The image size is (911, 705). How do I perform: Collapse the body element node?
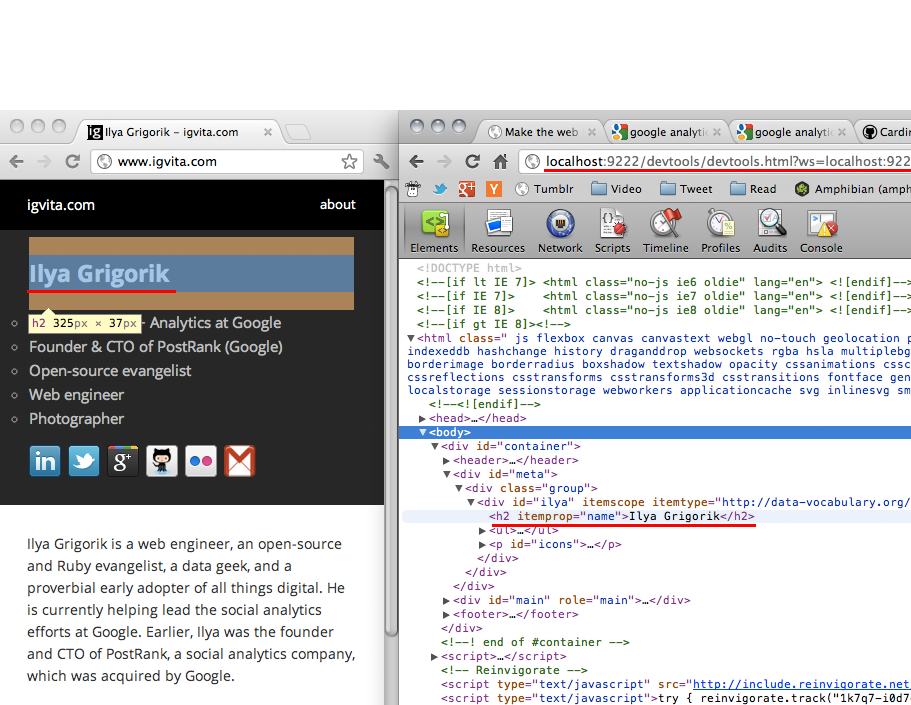[423, 432]
